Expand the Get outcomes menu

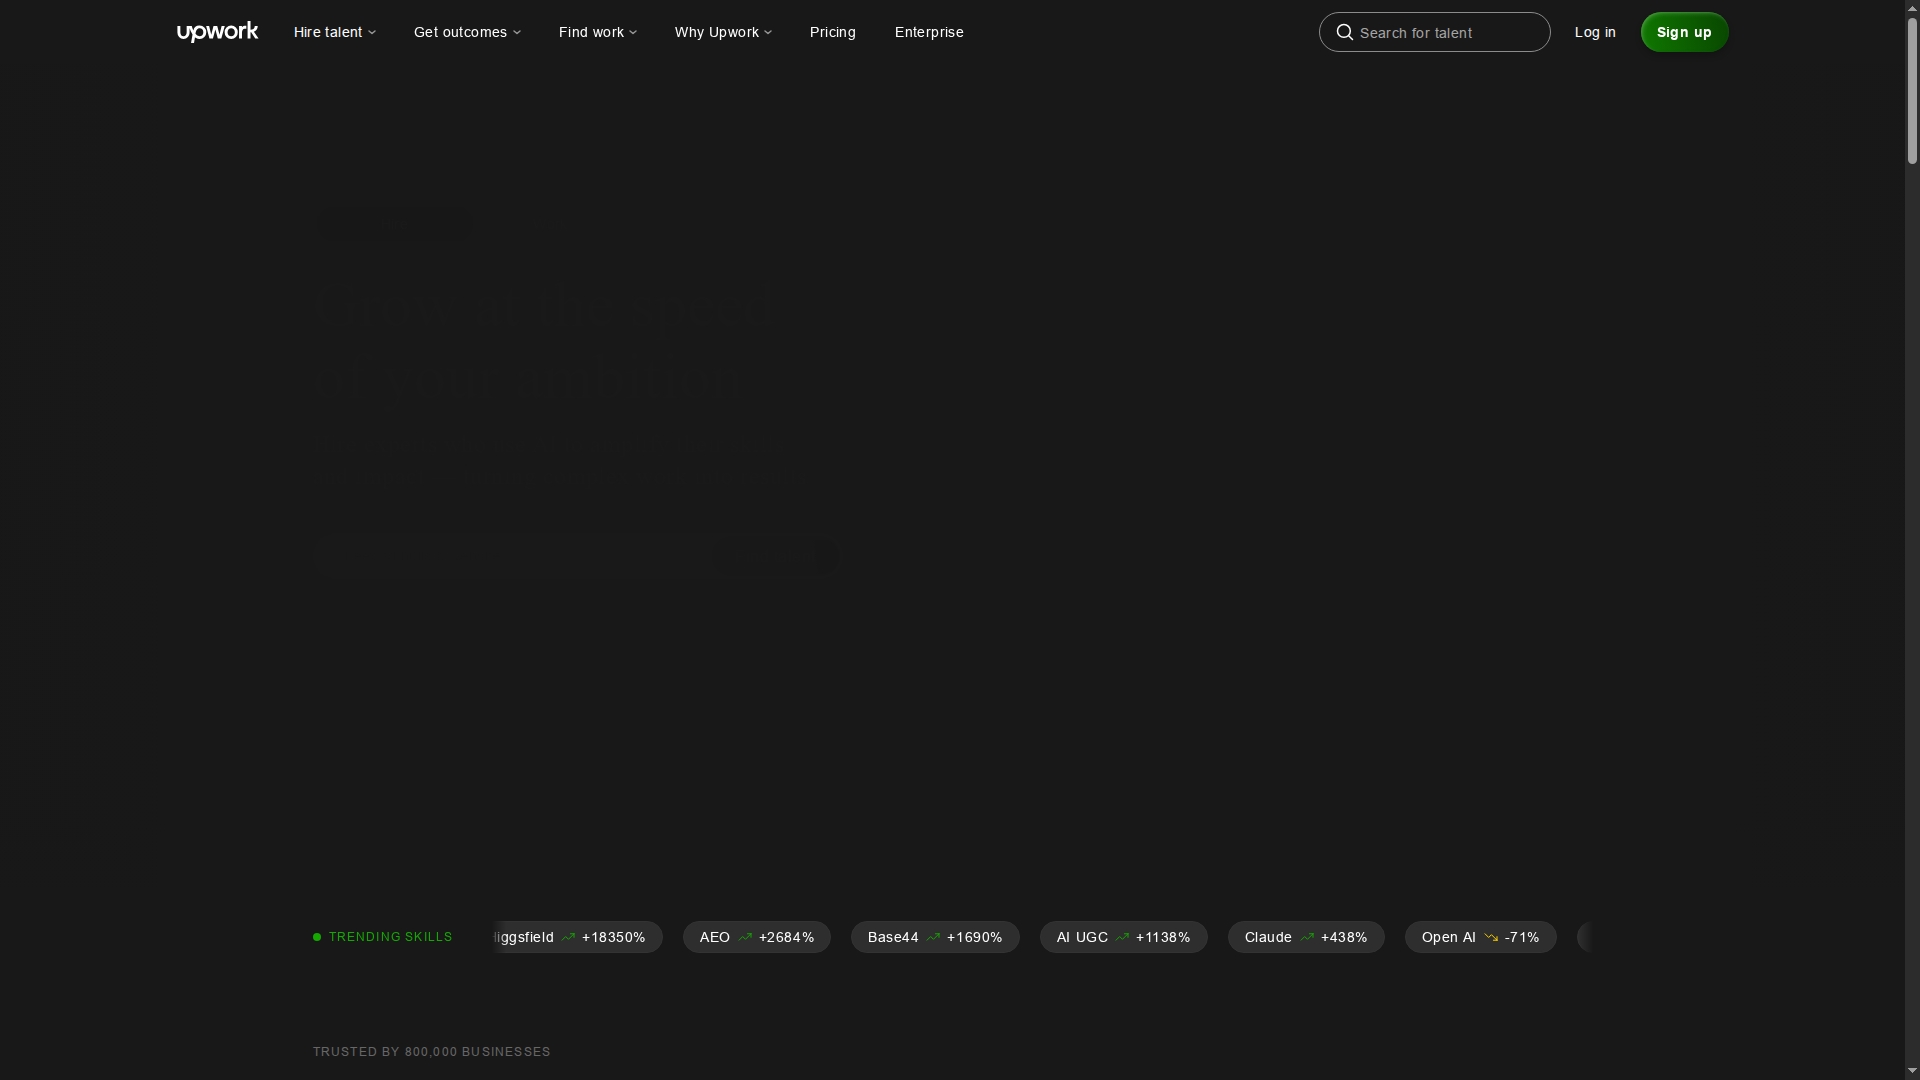467,32
